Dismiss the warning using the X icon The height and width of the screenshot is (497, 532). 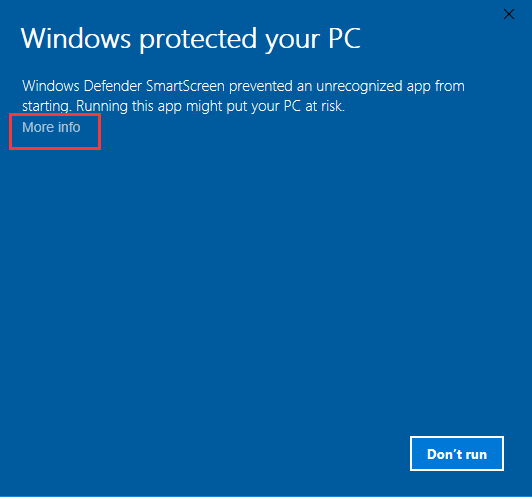tap(509, 14)
